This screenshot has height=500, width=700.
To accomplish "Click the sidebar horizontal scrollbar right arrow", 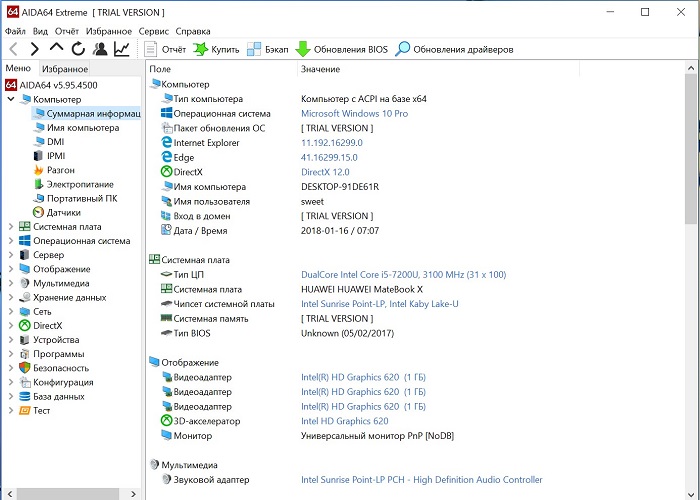I will [x=133, y=494].
